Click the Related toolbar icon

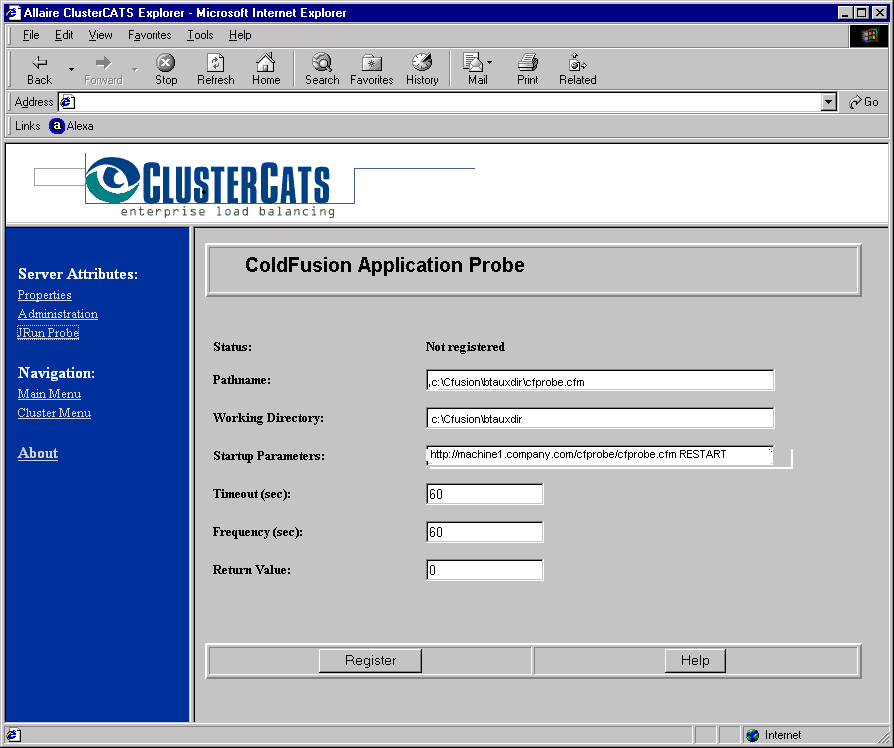pyautogui.click(x=578, y=70)
